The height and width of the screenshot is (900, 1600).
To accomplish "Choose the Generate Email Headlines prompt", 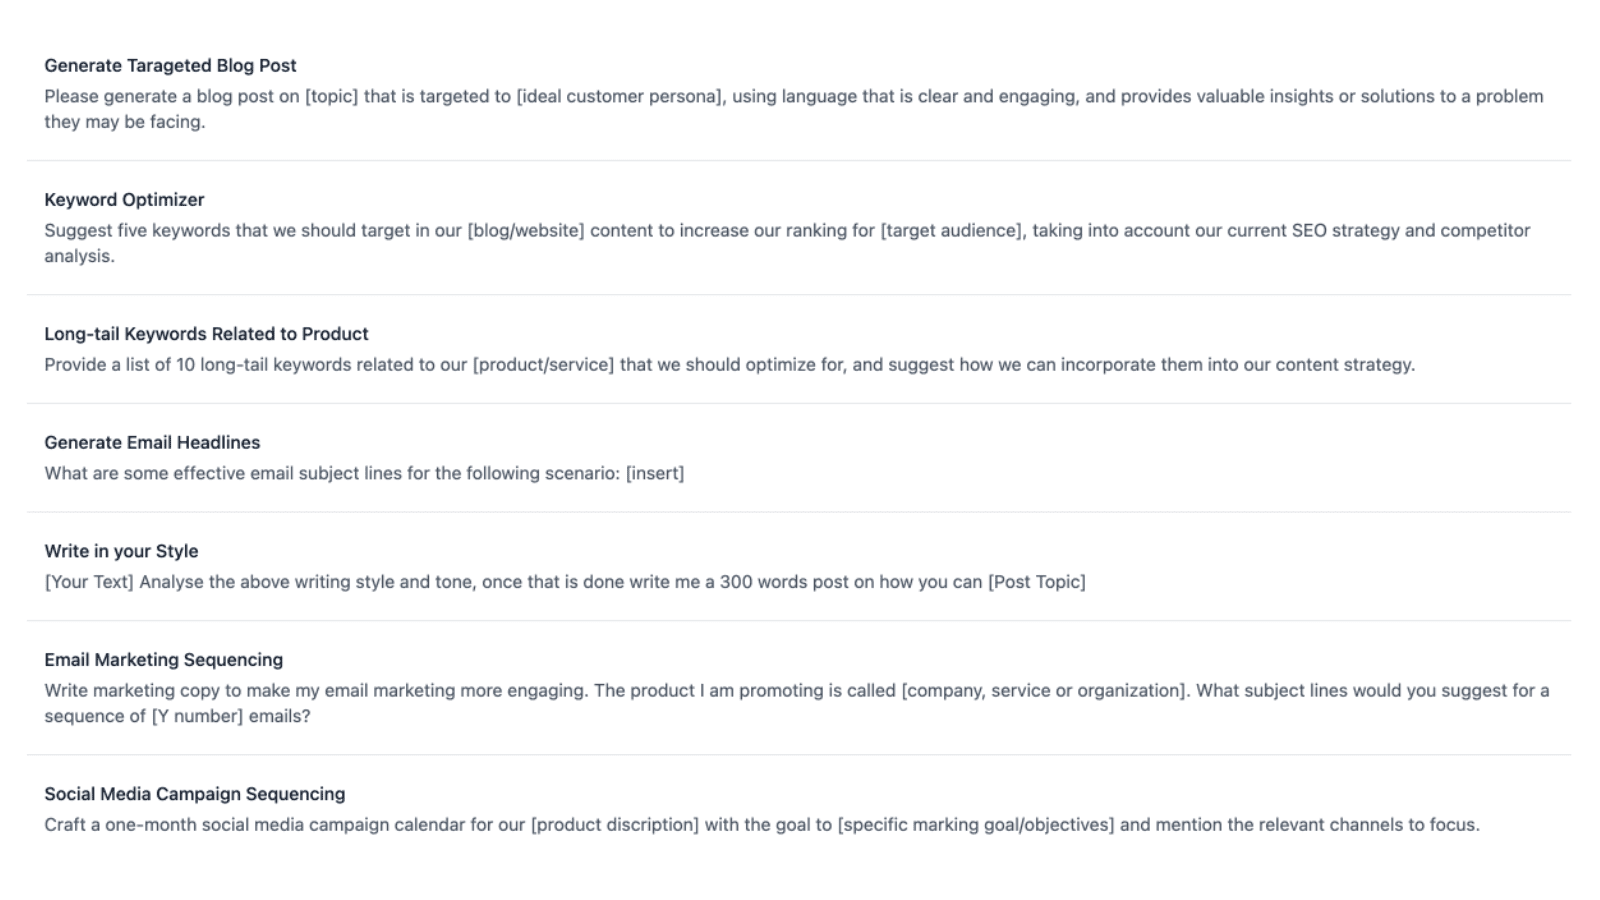I will tap(152, 442).
